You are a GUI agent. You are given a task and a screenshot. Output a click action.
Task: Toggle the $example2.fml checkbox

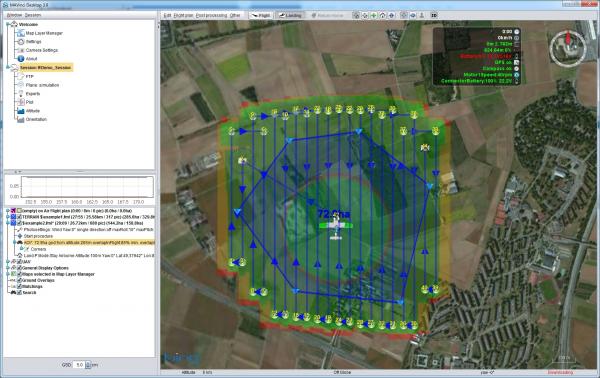tap(19, 223)
